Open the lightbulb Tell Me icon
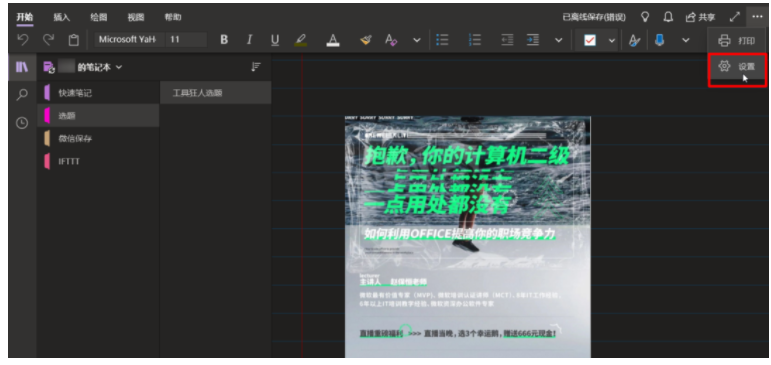 pos(645,17)
